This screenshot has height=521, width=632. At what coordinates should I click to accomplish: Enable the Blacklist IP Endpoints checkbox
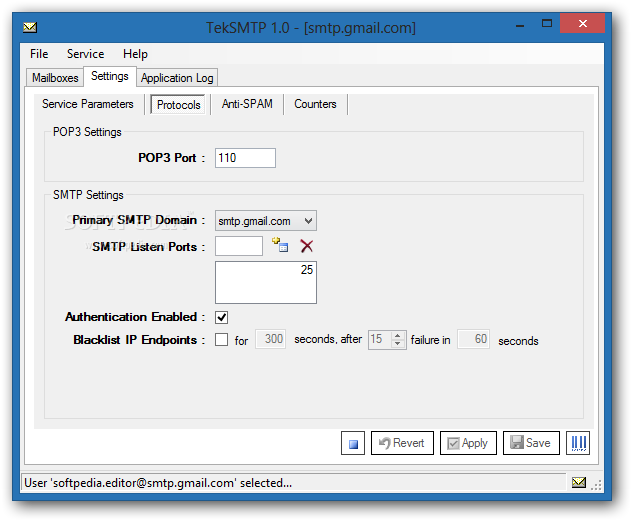point(221,340)
